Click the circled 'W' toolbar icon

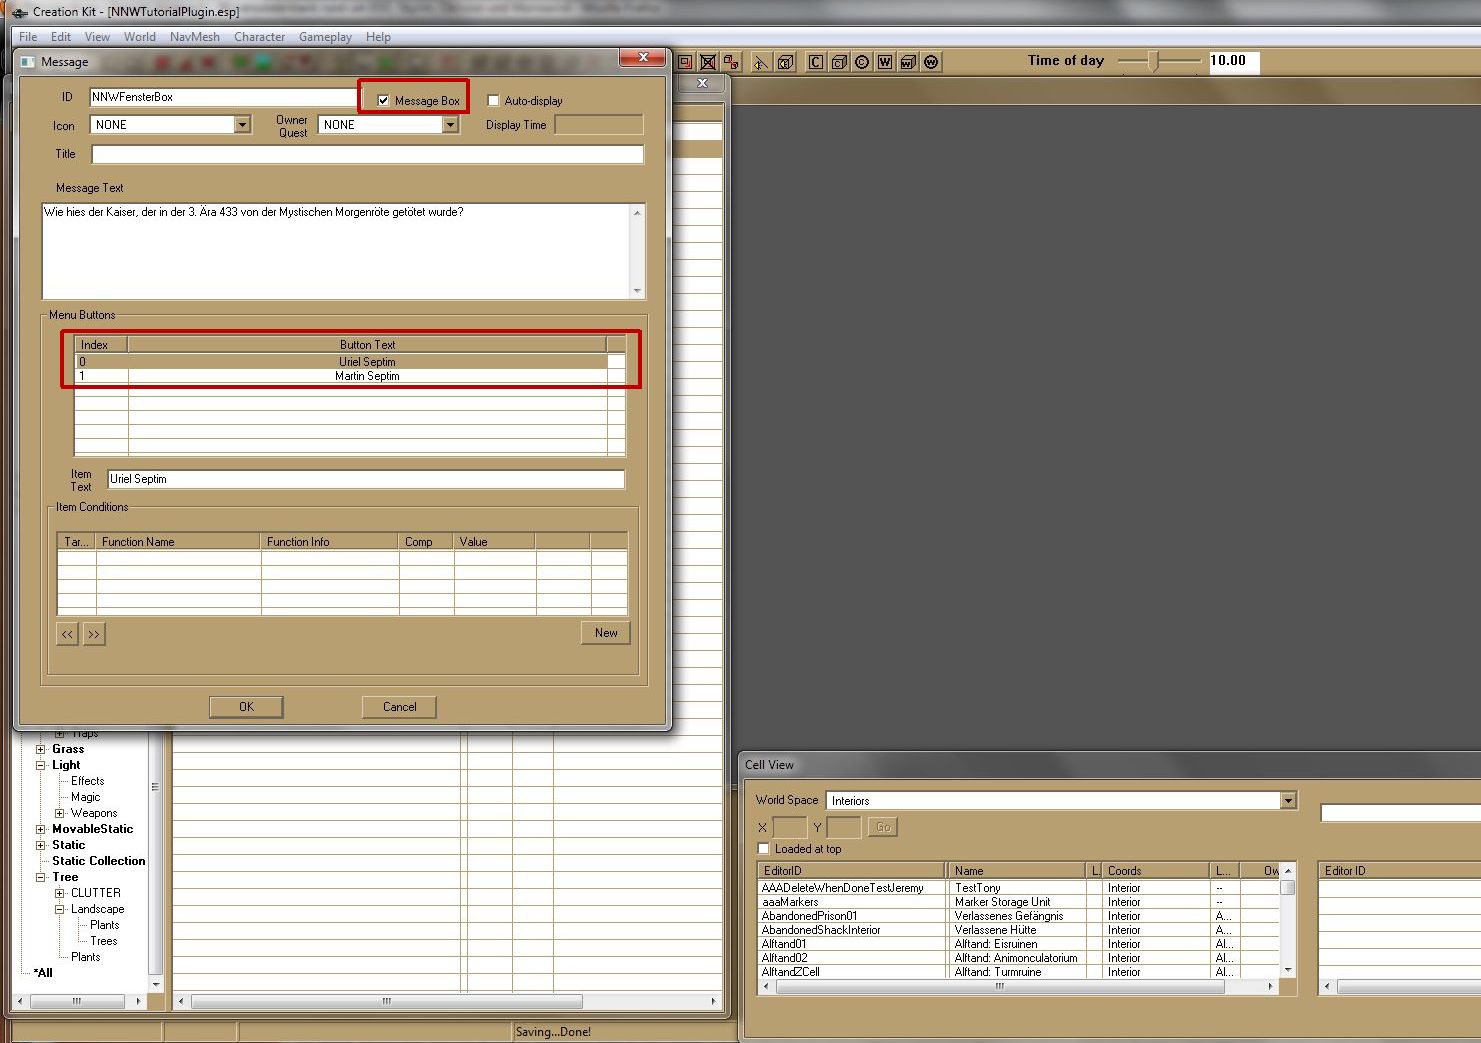point(931,62)
